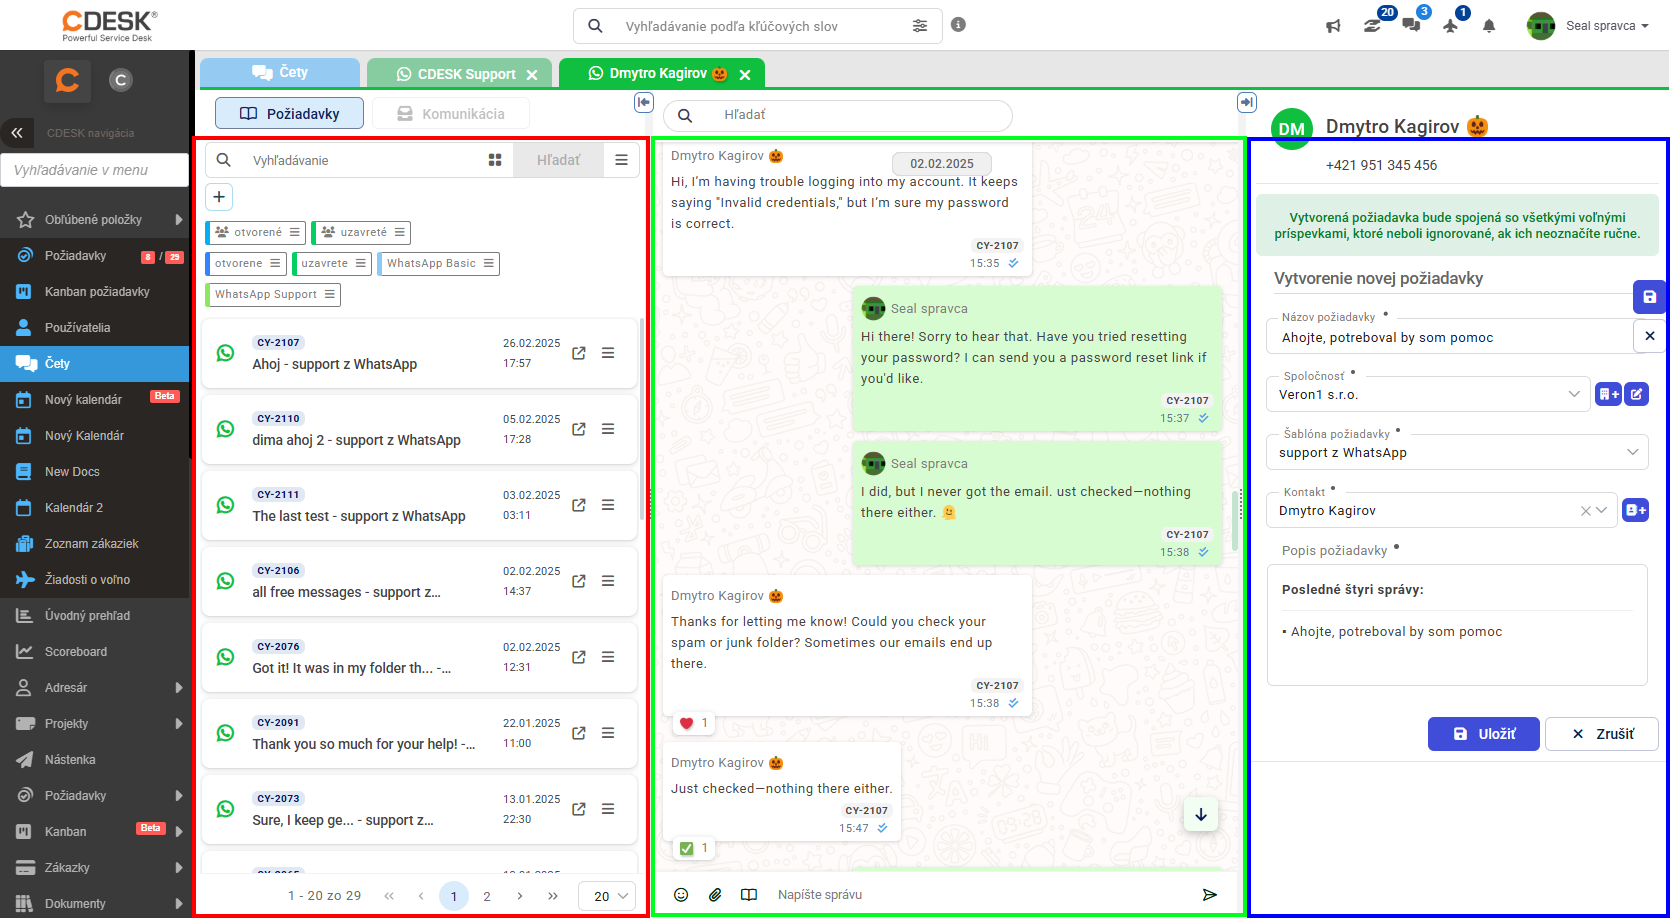Open message templates book icon
Image resolution: width=1670 pixels, height=918 pixels.
click(x=749, y=895)
